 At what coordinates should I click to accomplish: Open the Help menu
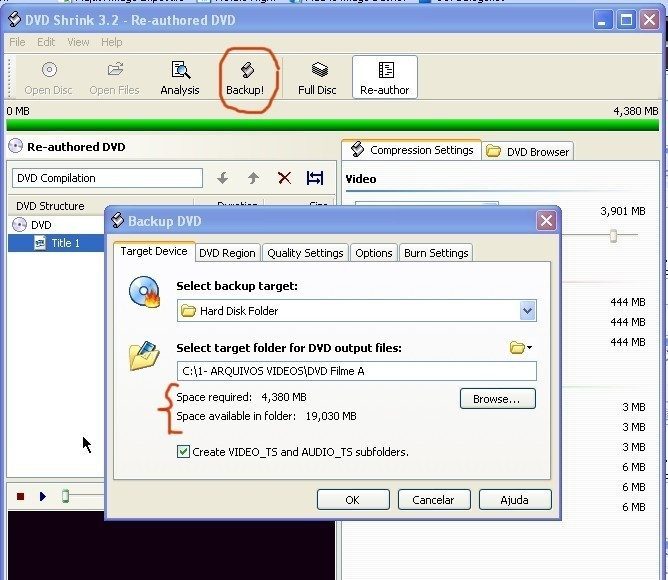112,42
